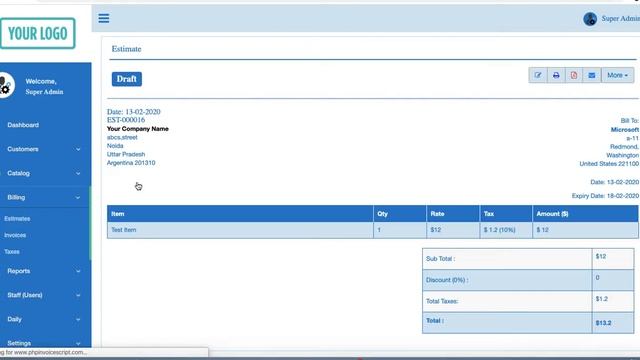Open Daily in the sidebar

pos(14,319)
